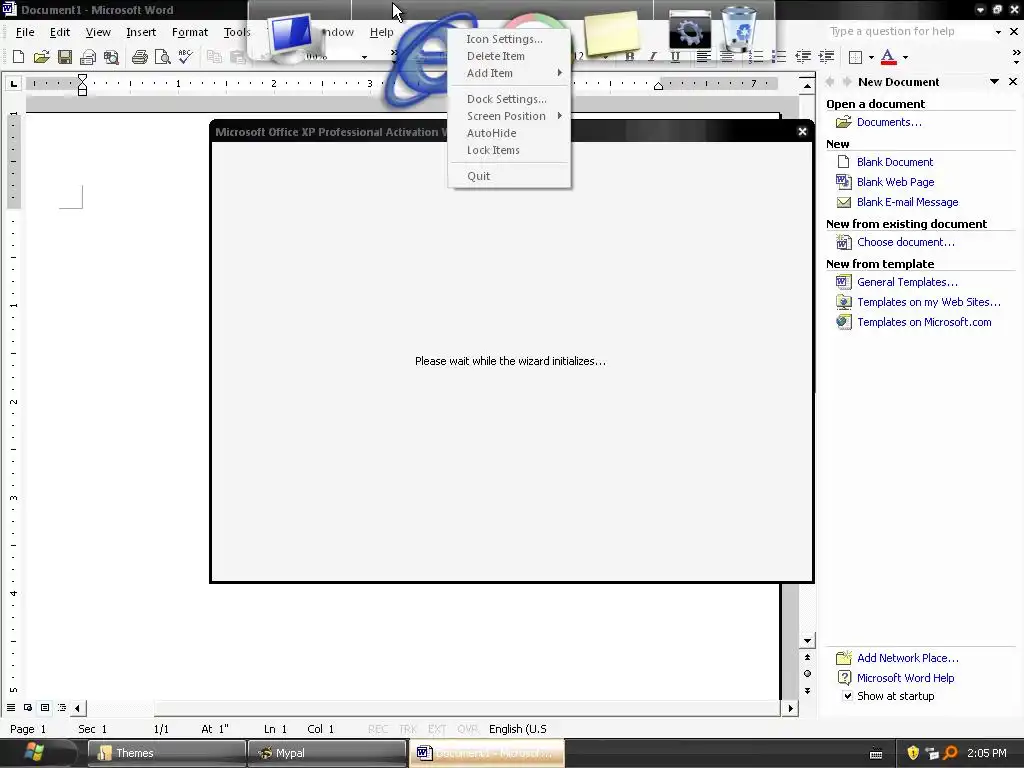1024x768 pixels.
Task: Uncheck the Show at startup checkbox
Action: coord(847,696)
